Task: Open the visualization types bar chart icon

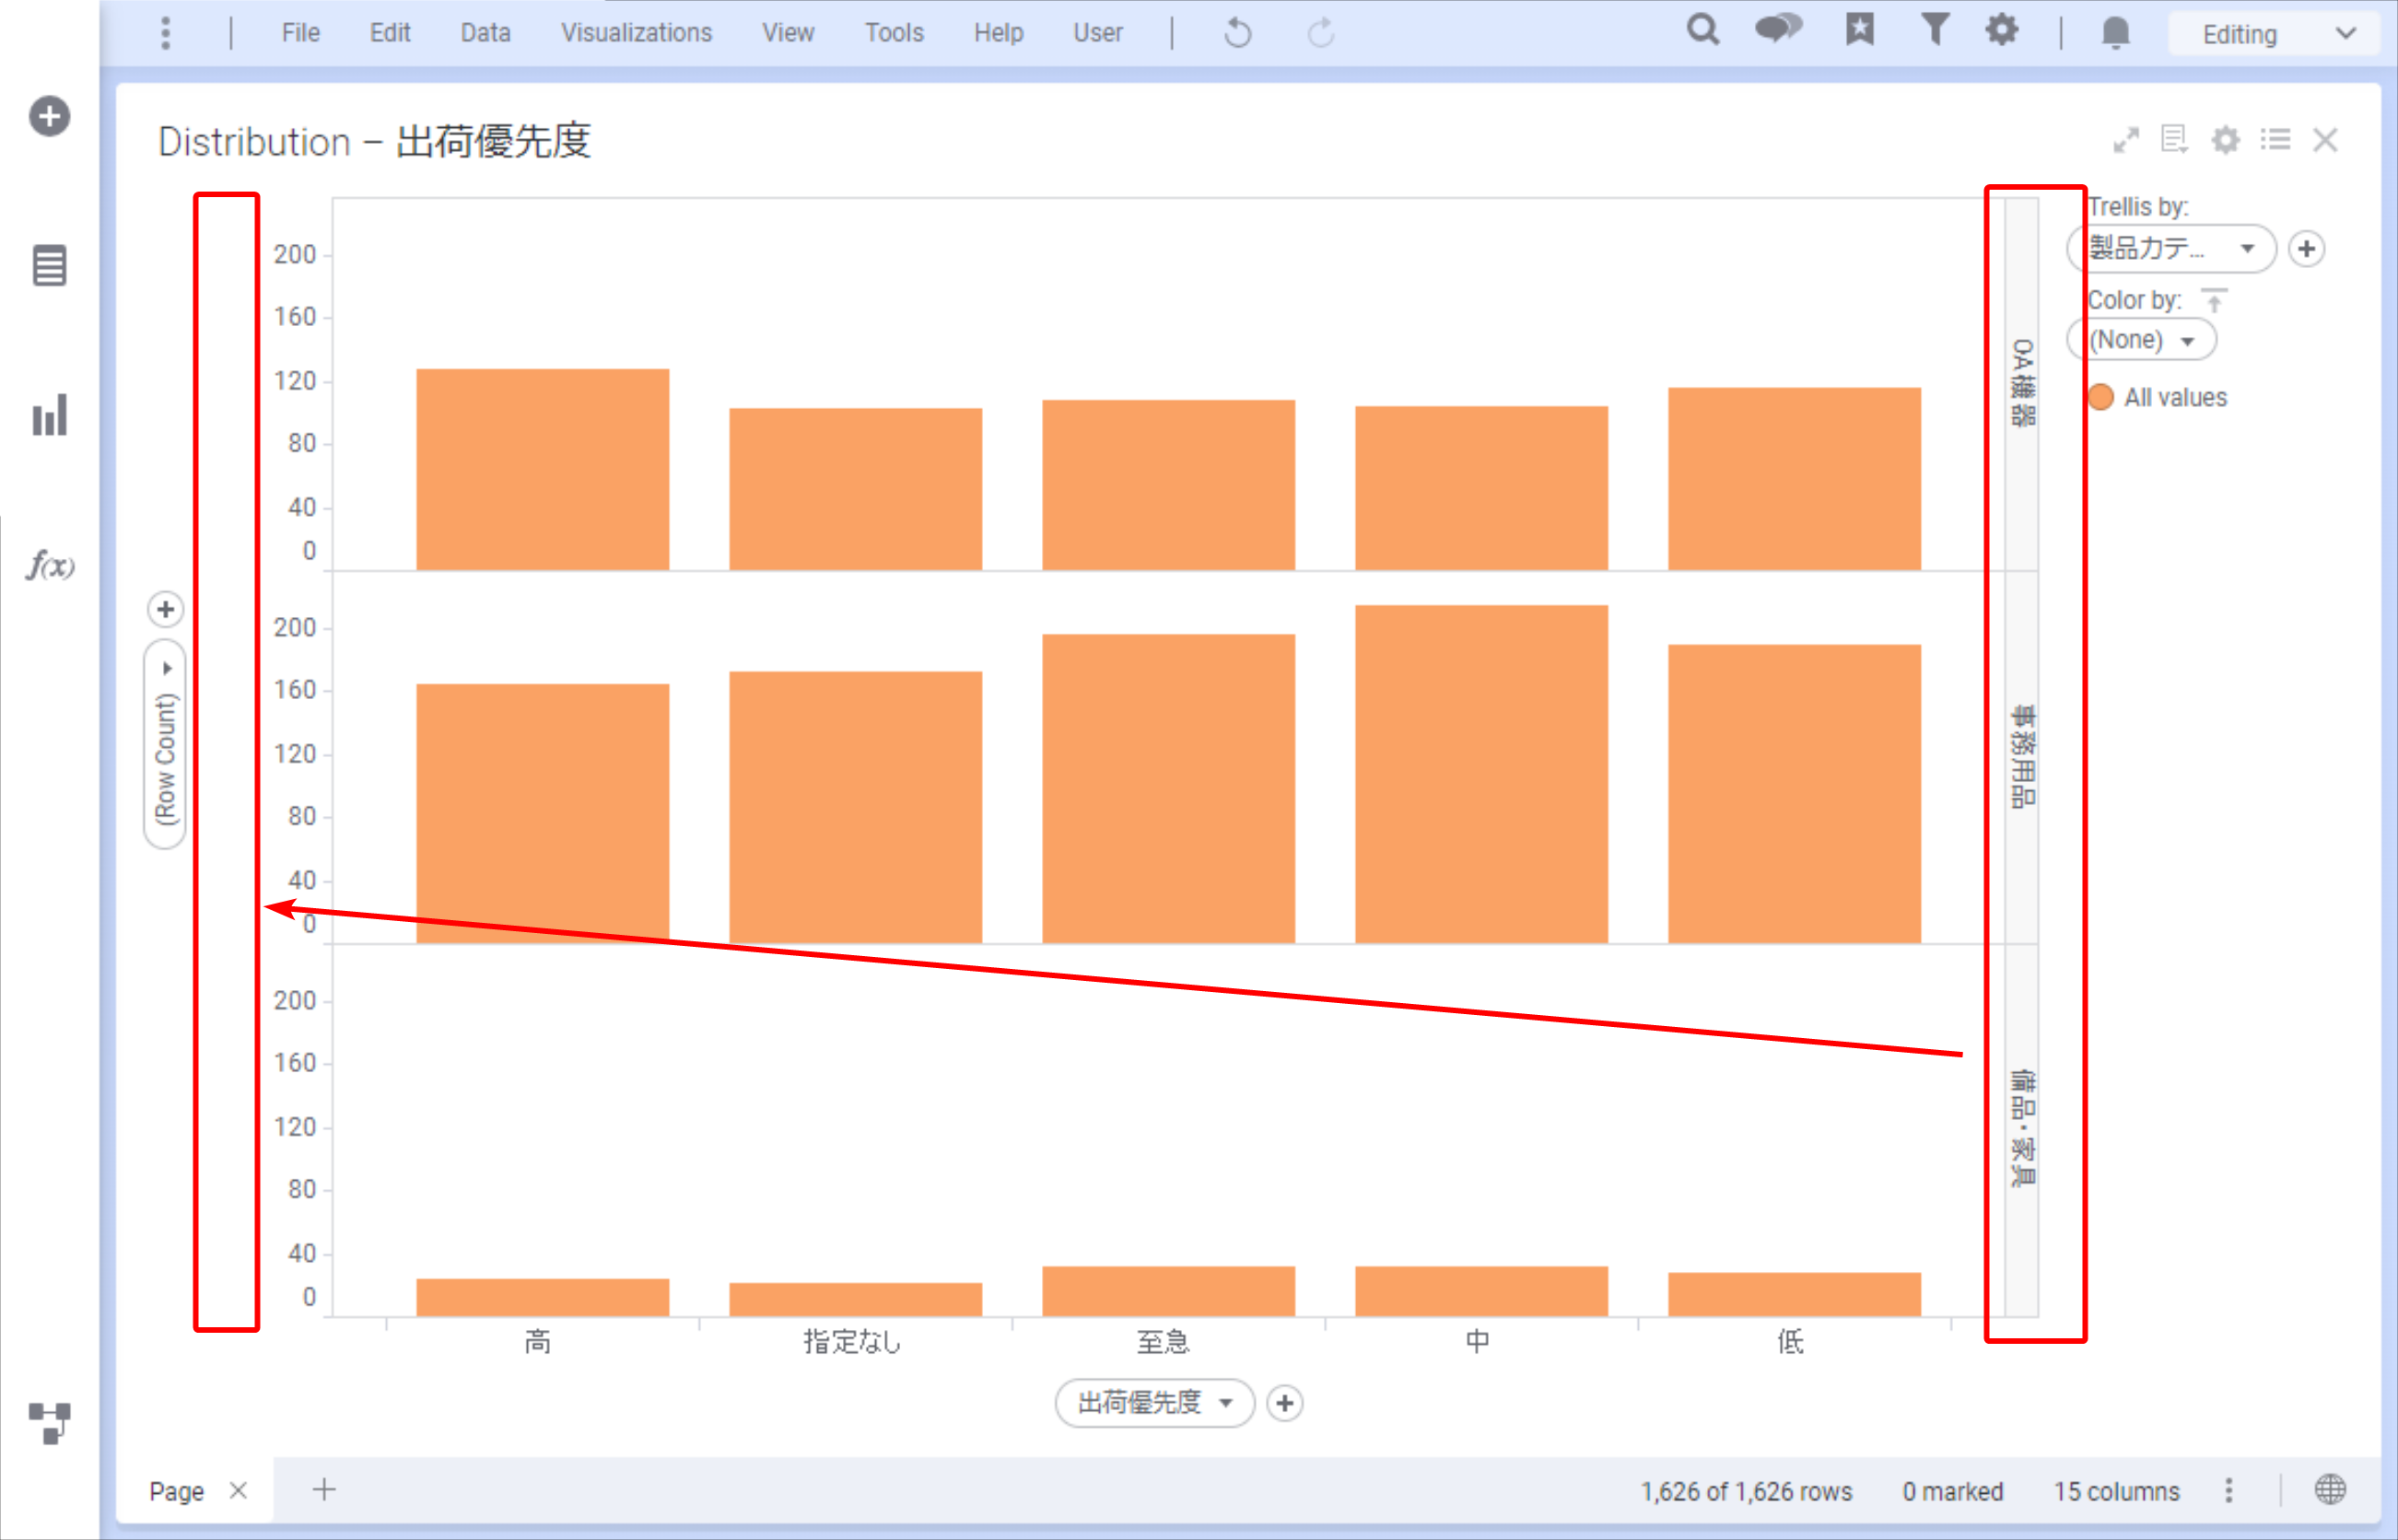Action: (x=49, y=415)
